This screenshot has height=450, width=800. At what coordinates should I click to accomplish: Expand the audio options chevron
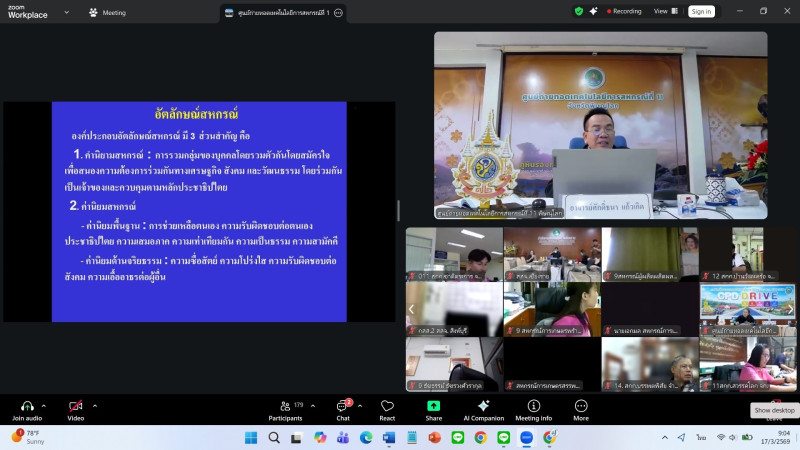point(46,405)
